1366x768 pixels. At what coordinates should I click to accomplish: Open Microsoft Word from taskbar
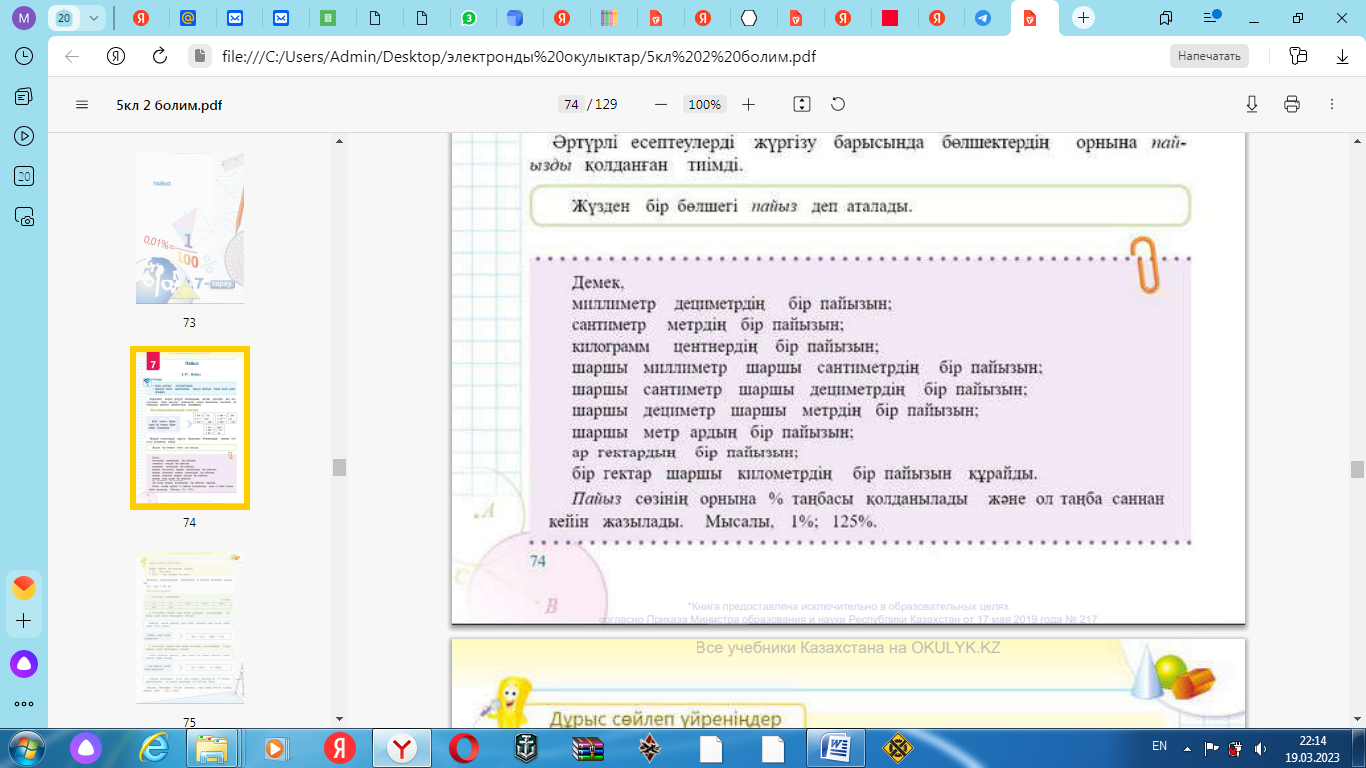click(x=837, y=747)
